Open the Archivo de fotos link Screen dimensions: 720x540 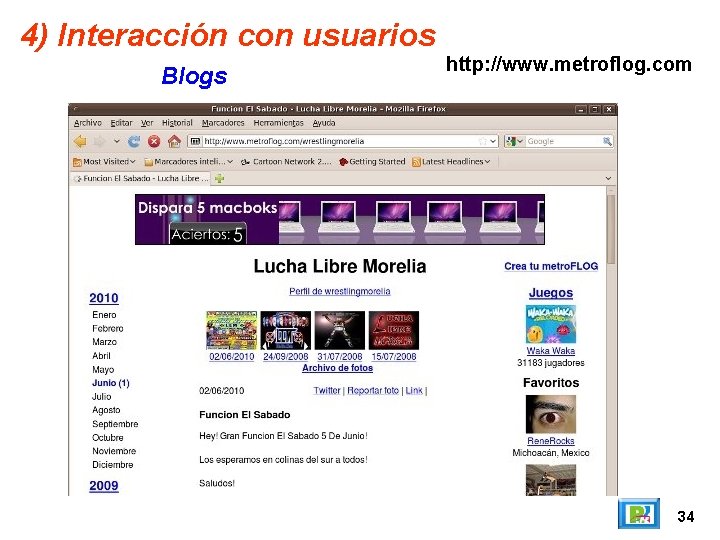point(338,368)
